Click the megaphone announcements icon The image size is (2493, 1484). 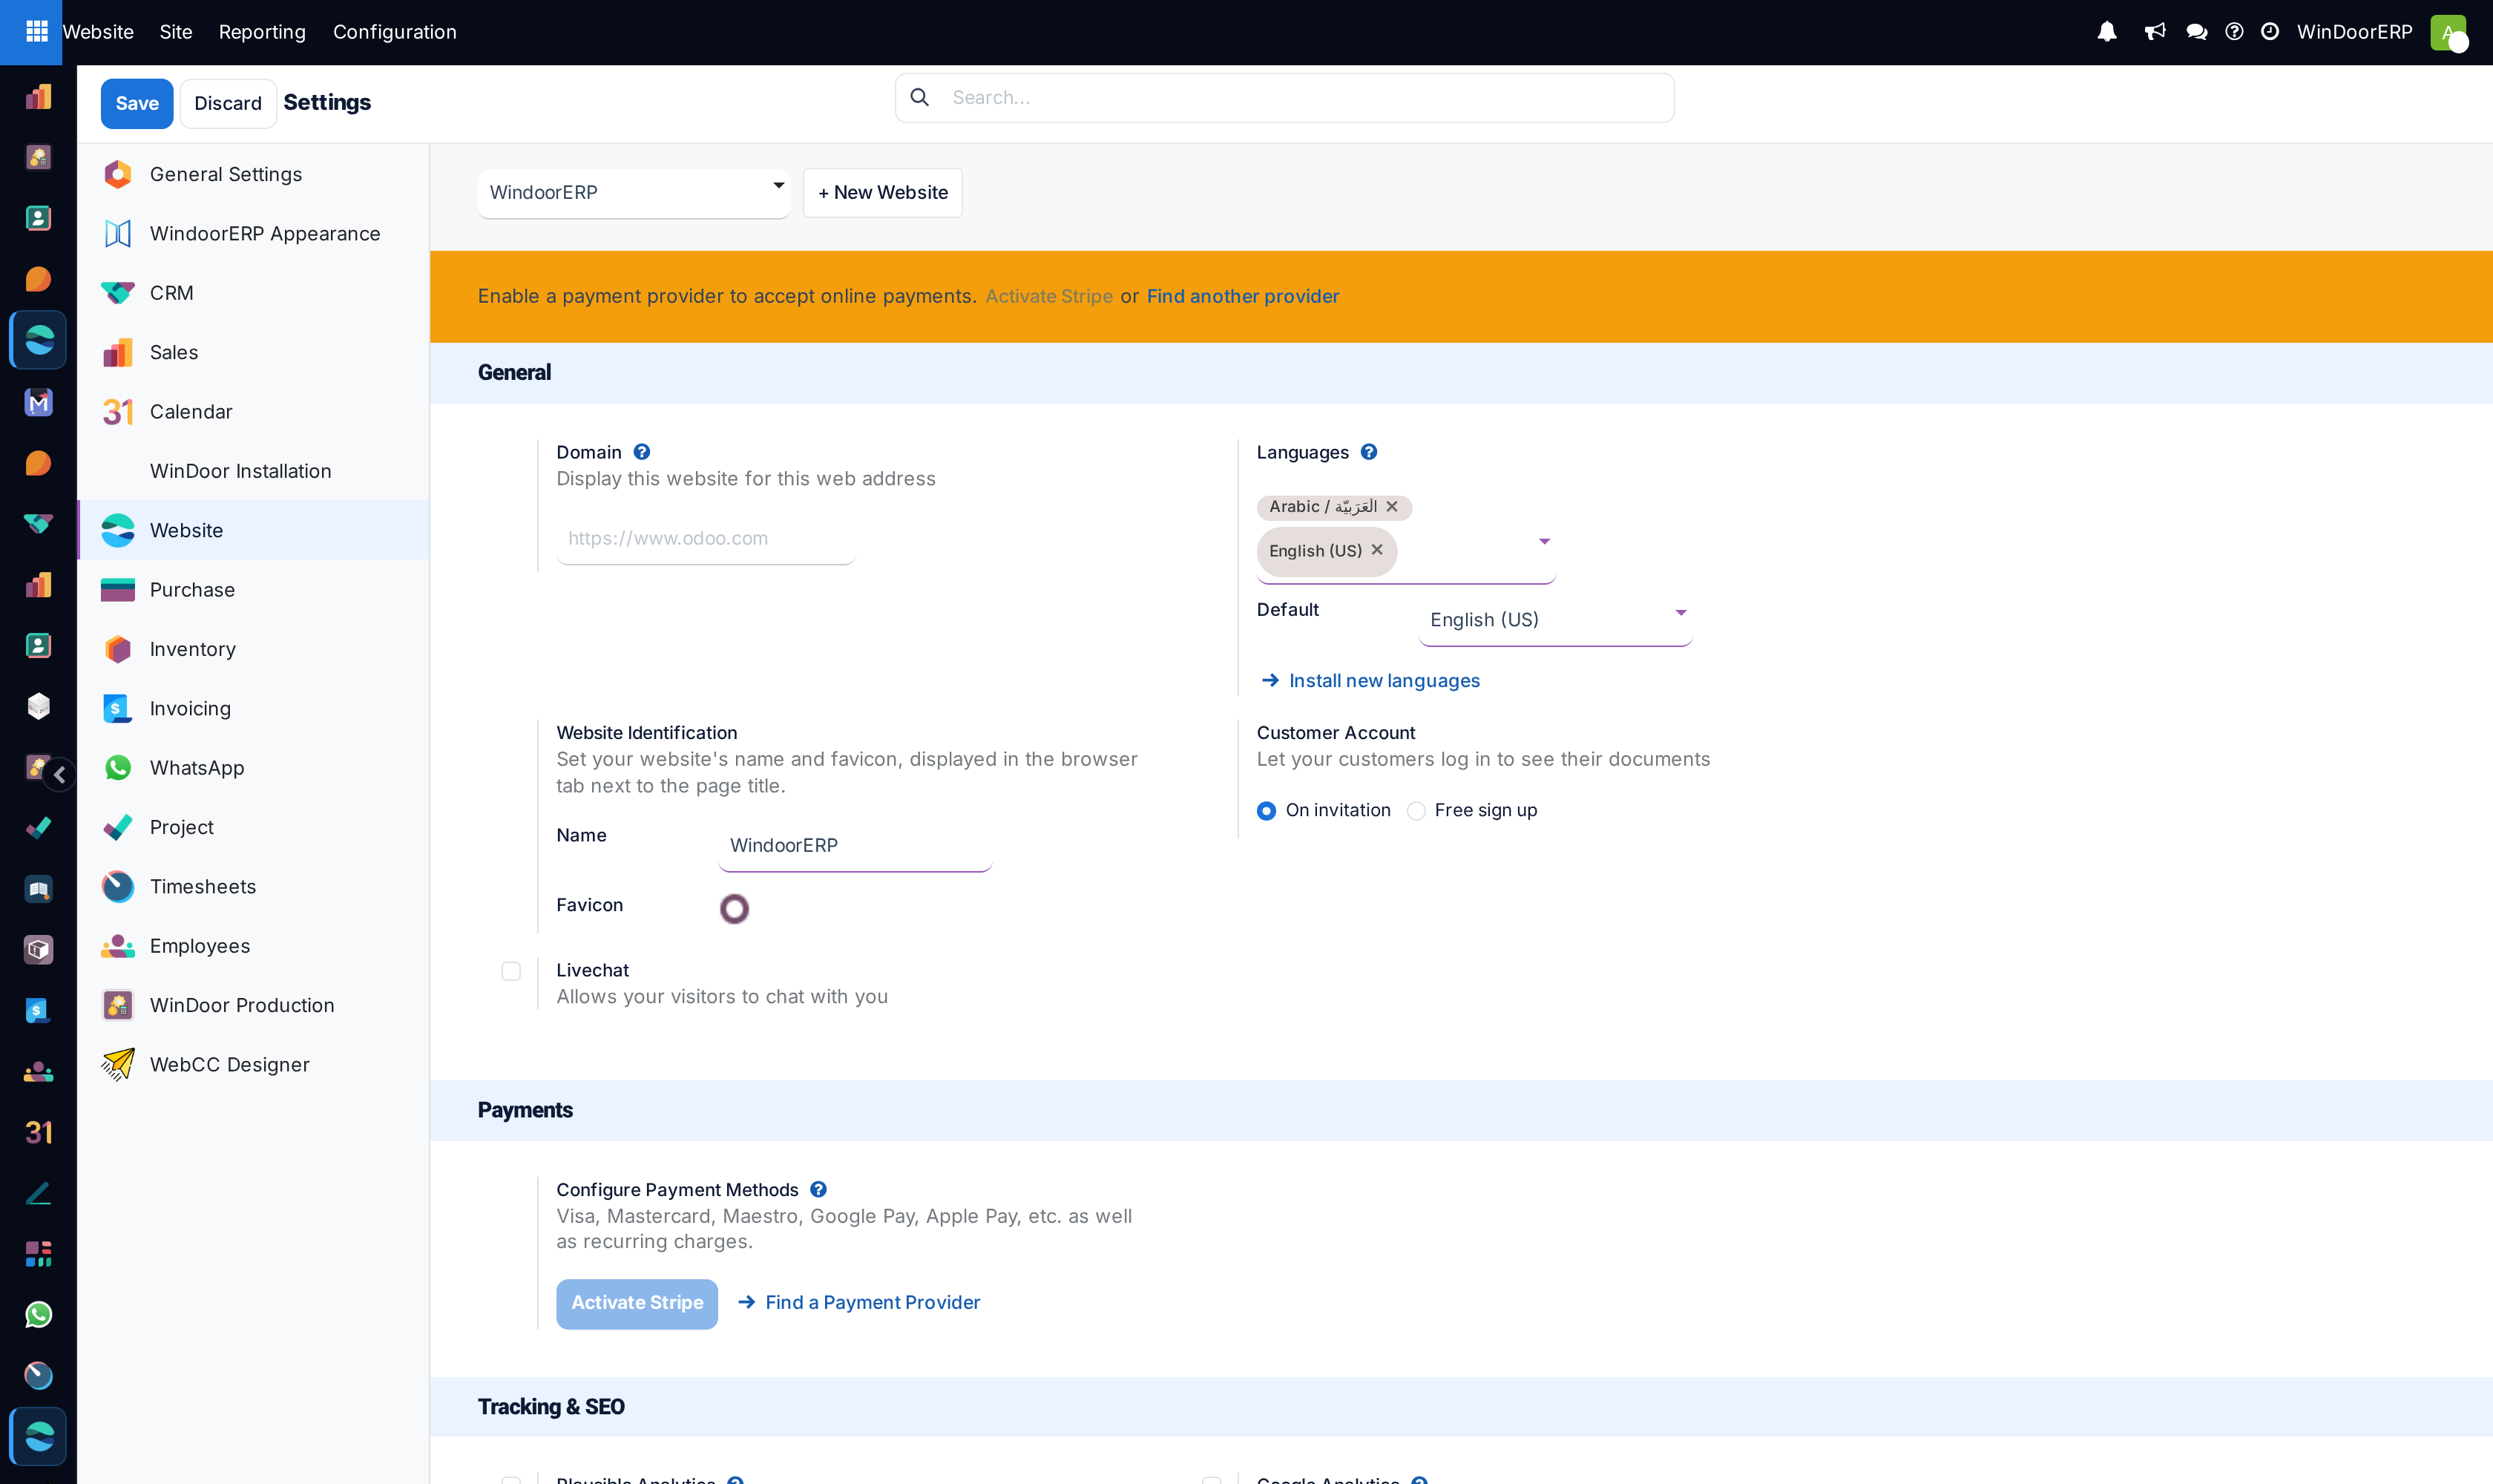(2154, 32)
